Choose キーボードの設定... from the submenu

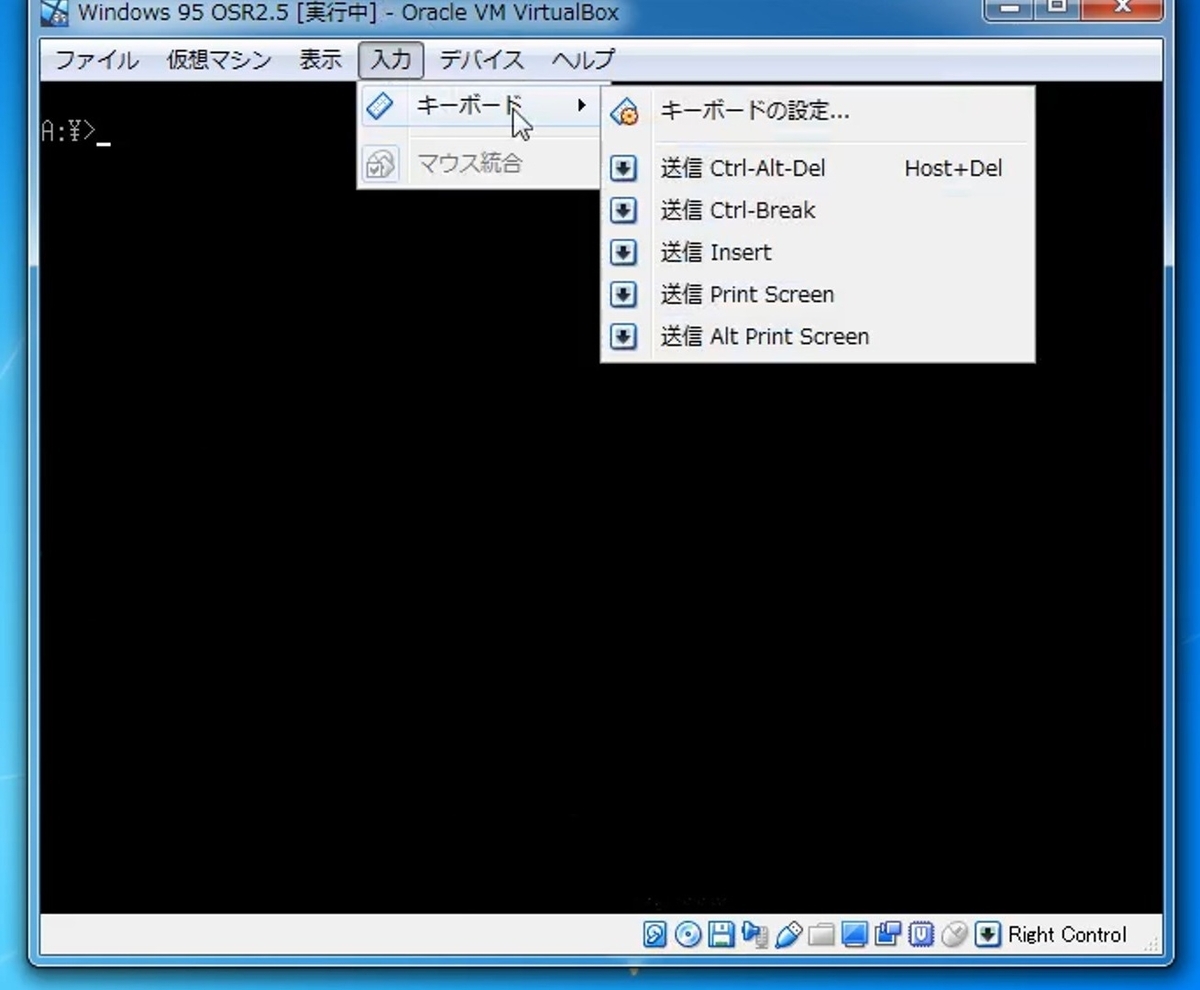click(x=818, y=112)
